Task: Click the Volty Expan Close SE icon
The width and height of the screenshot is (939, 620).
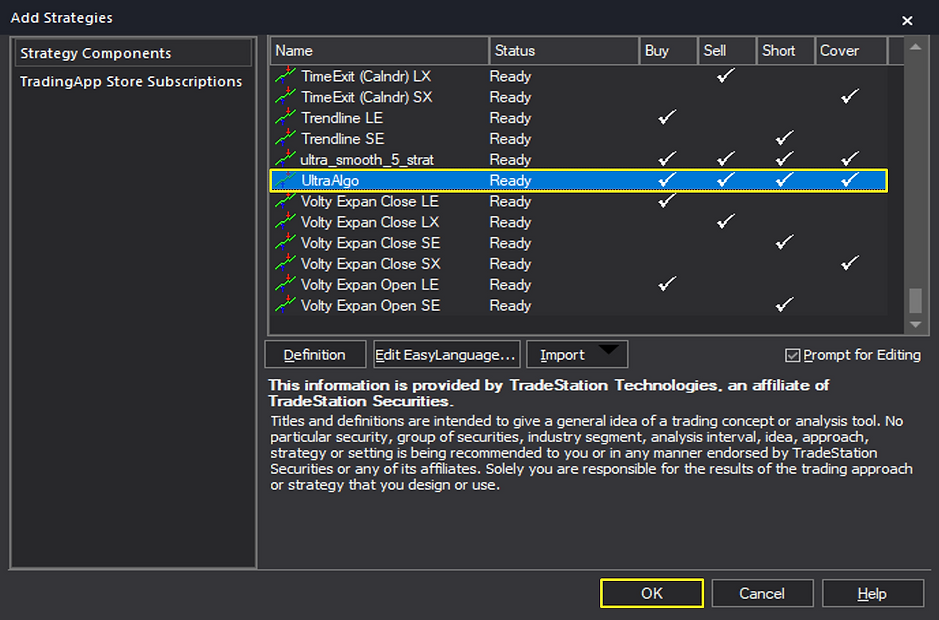Action: (x=286, y=243)
